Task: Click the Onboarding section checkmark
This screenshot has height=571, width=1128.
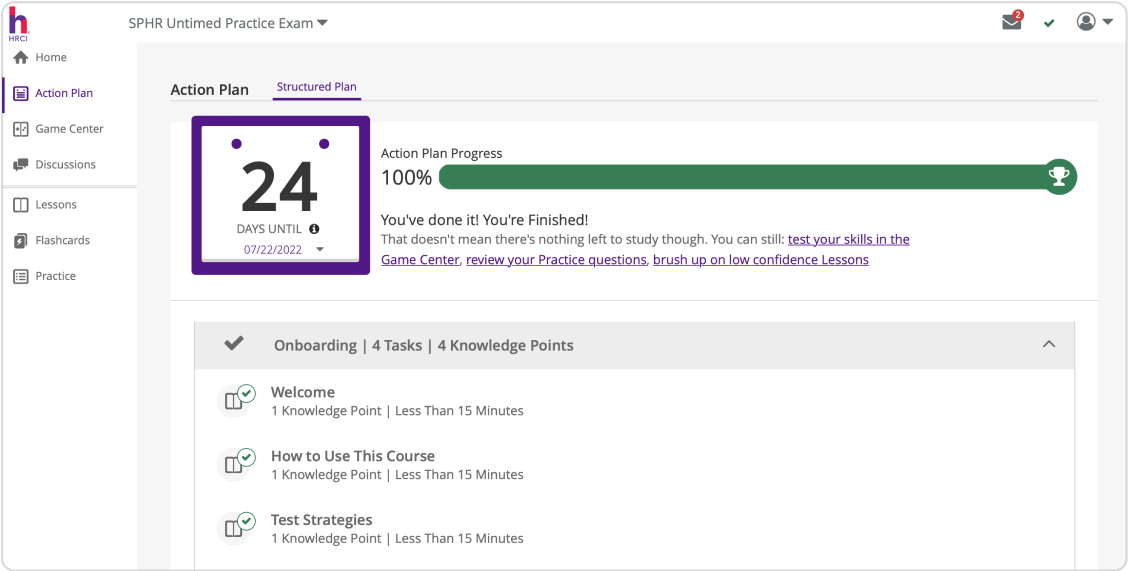Action: coord(234,344)
